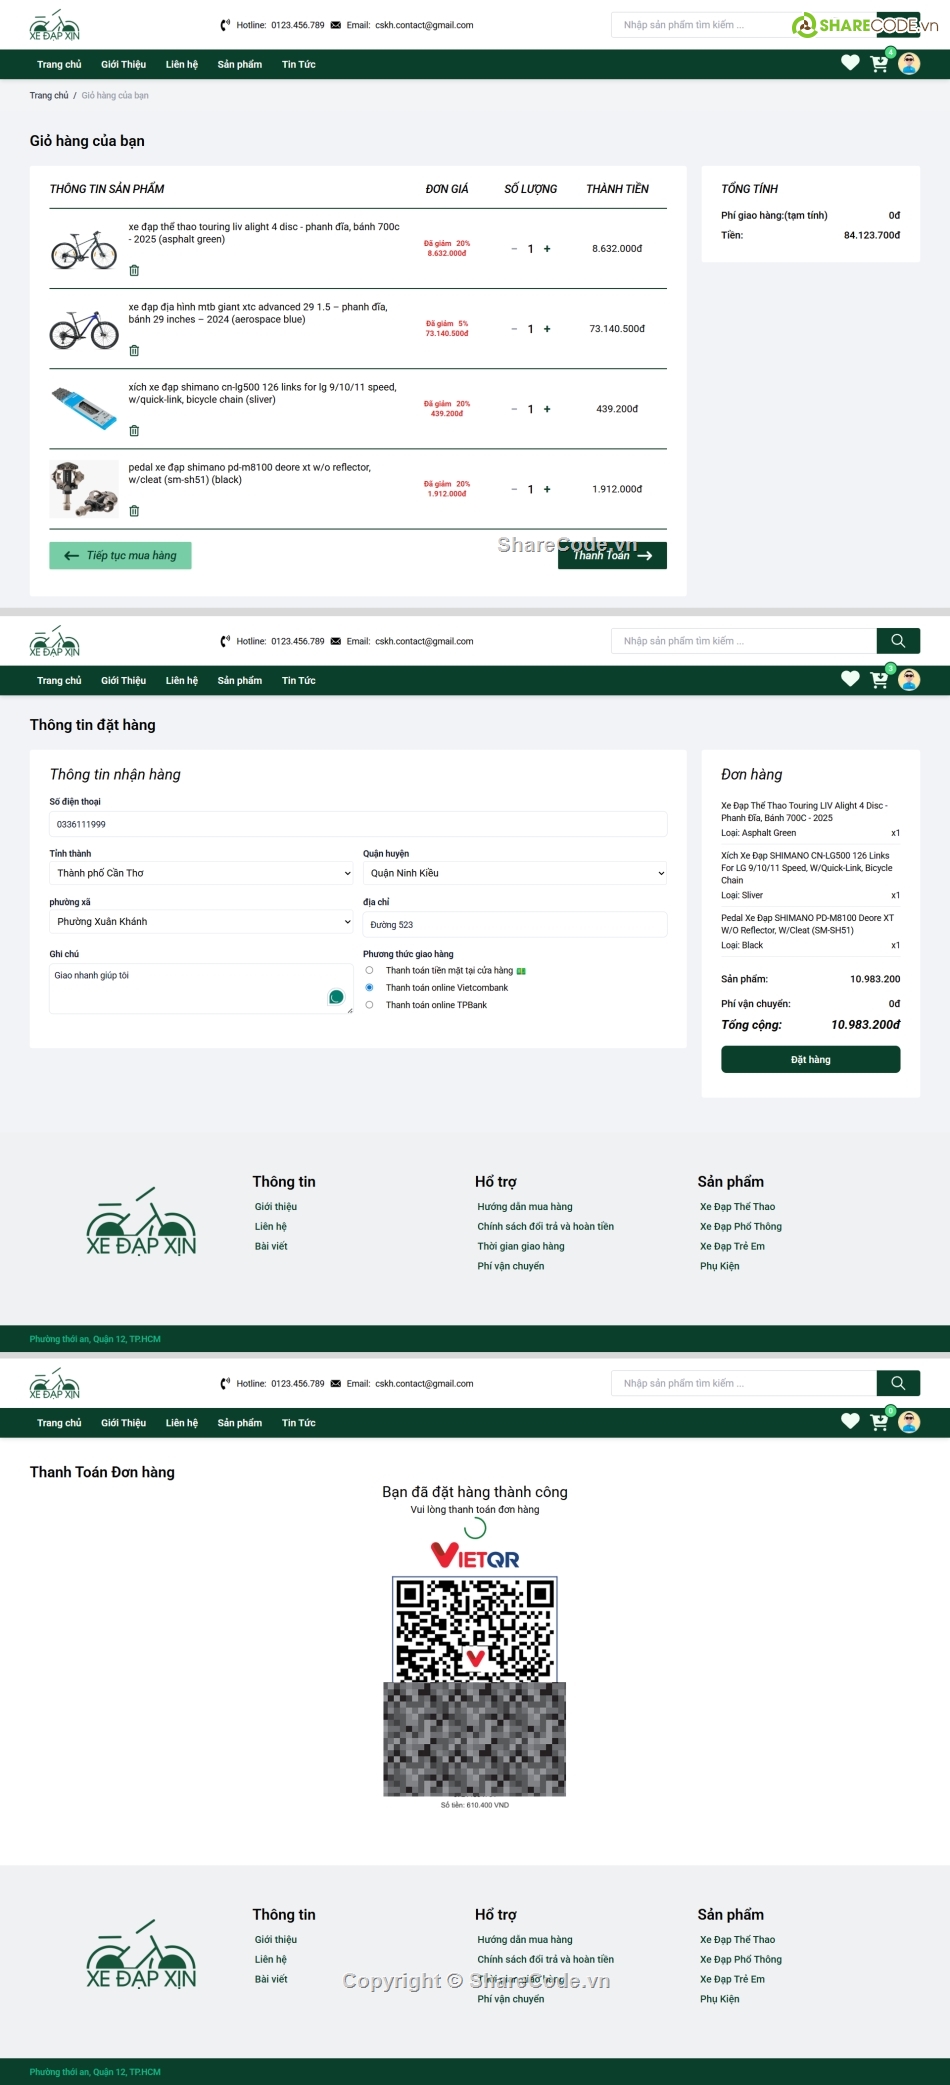Open the phường xã ward dropdown
The width and height of the screenshot is (950, 2085).
point(201,922)
